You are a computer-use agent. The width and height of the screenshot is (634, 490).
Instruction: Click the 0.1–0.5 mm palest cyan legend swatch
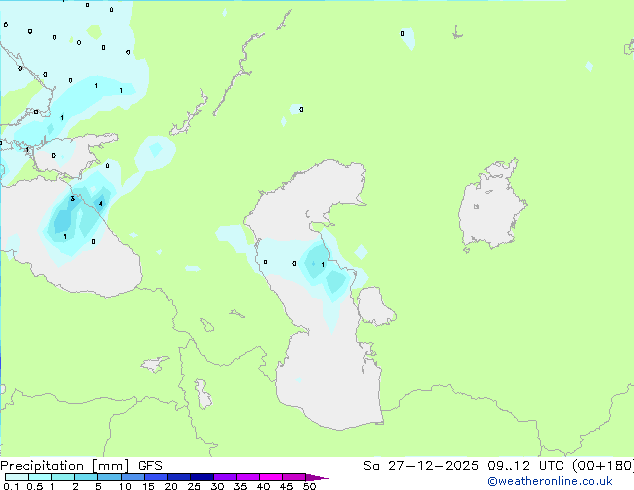click(x=17, y=477)
